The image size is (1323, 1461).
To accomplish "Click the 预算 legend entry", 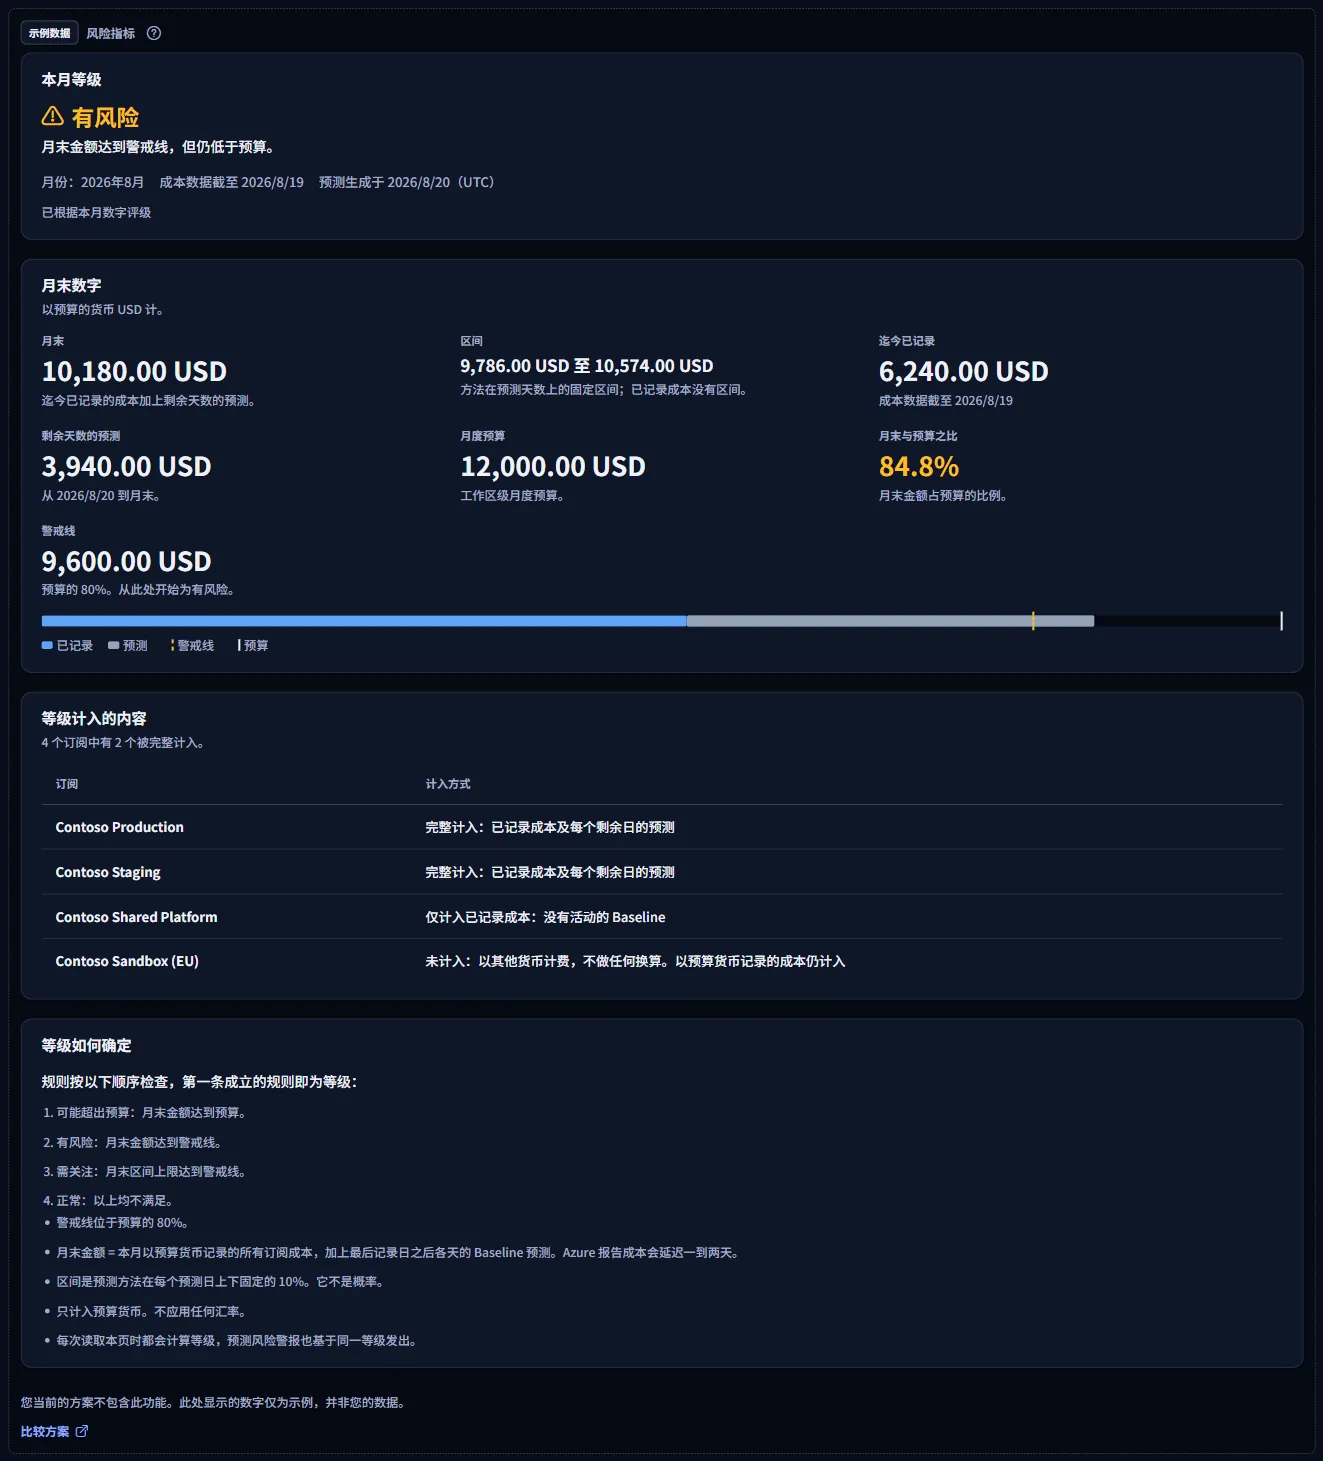I will (253, 646).
